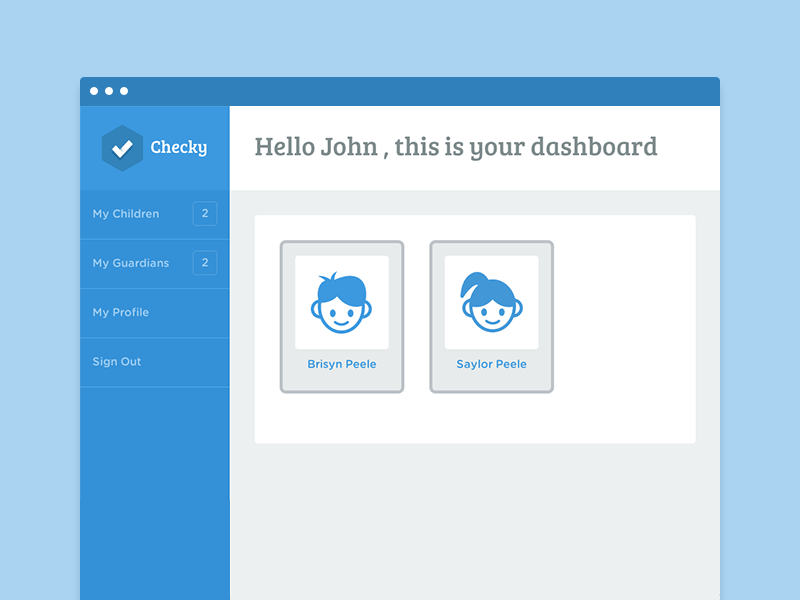
Task: Click the first window control dot
Action: (94, 91)
